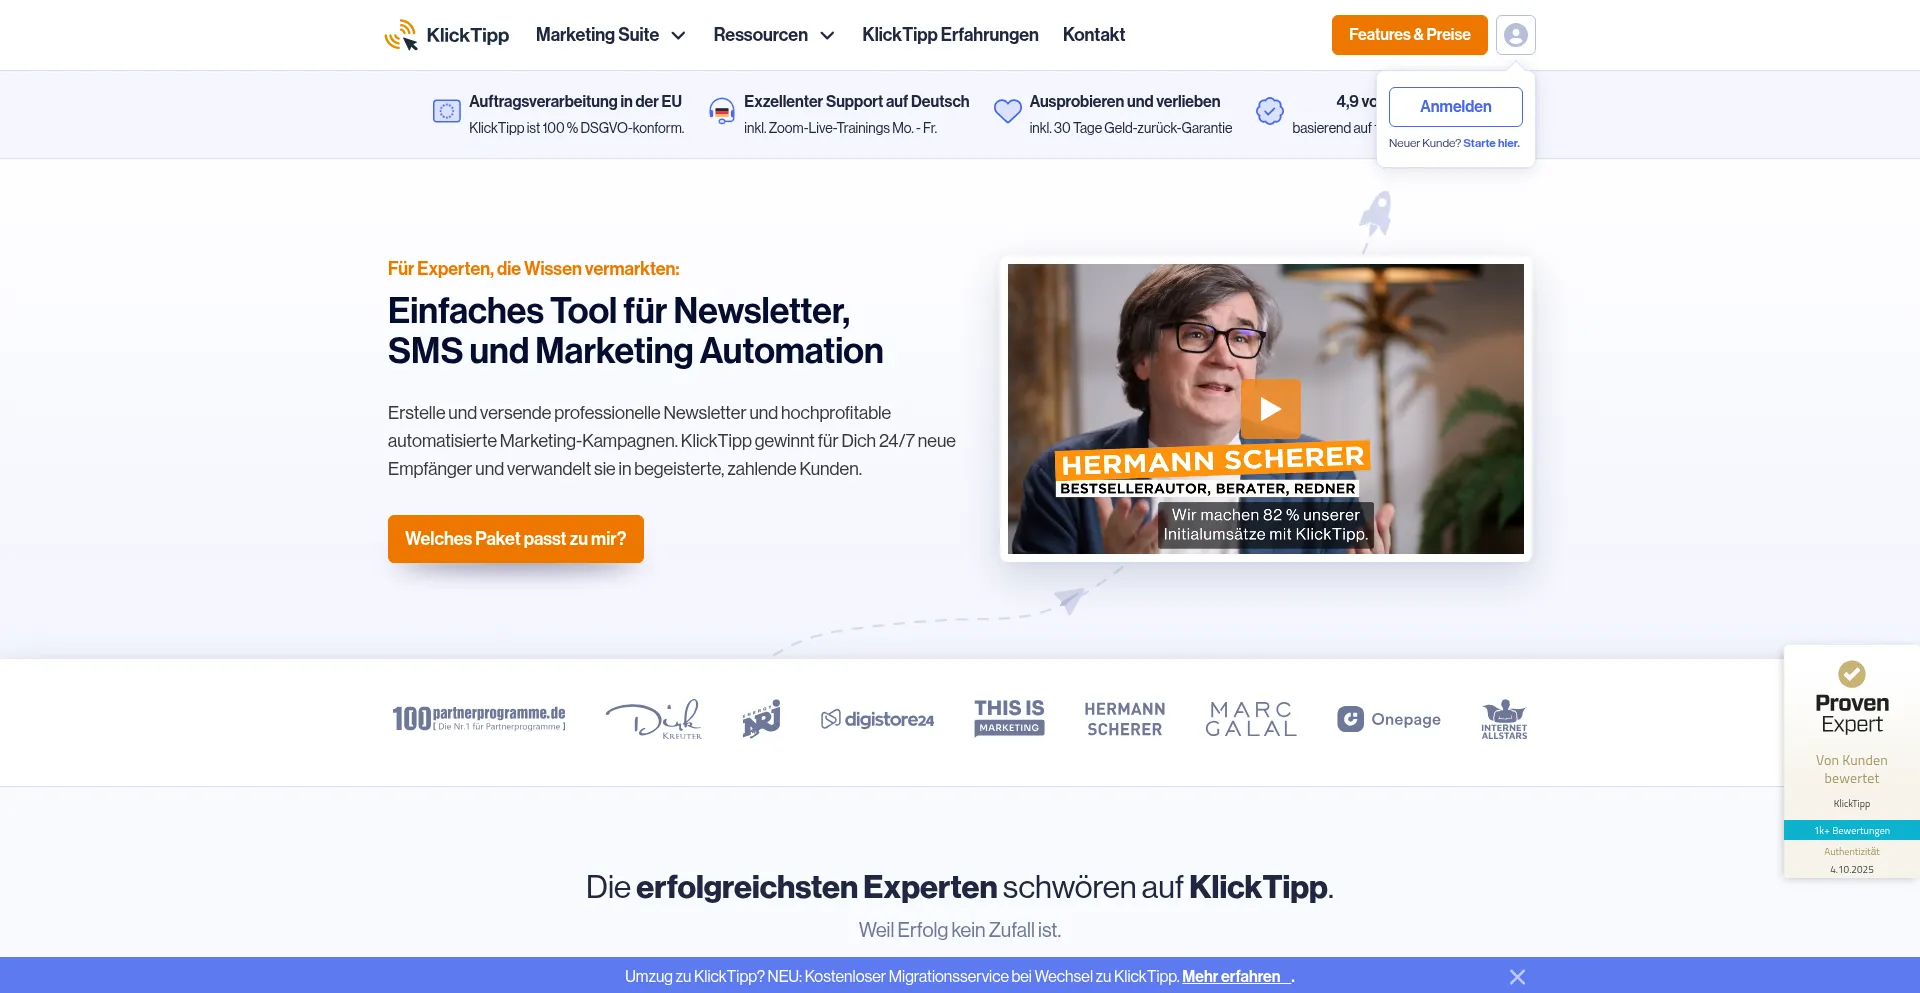The image size is (1920, 993).
Task: Click the Anmelden login button
Action: click(1455, 107)
